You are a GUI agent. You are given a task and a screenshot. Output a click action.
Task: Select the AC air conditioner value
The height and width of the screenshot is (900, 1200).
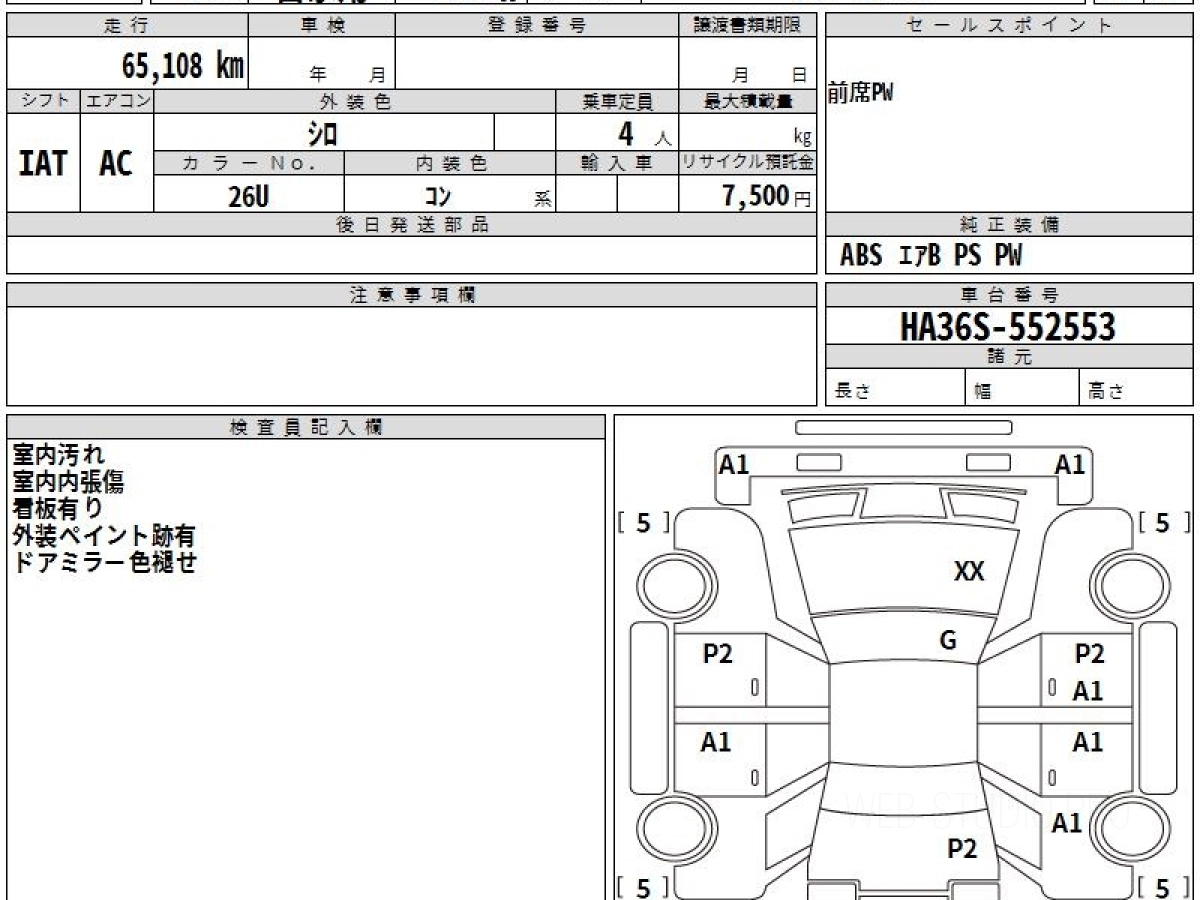[x=116, y=163]
